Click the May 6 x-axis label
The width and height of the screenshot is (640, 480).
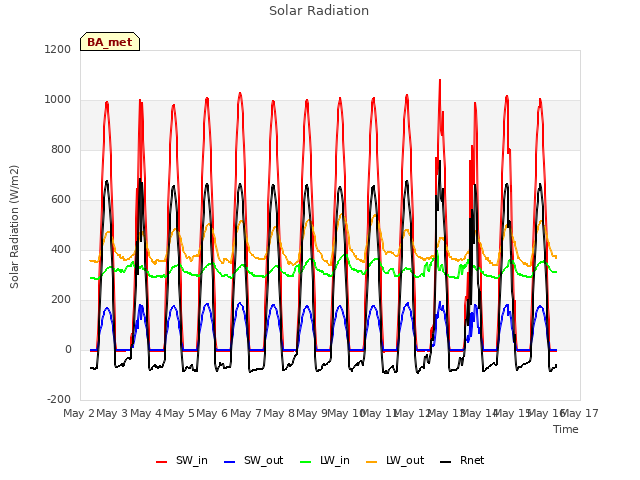coord(212,413)
